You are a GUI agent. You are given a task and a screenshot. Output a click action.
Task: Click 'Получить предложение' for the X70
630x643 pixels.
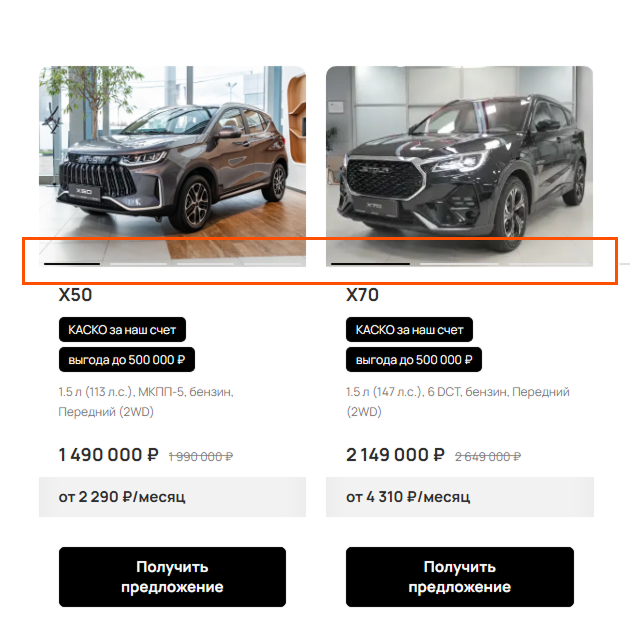click(x=460, y=577)
